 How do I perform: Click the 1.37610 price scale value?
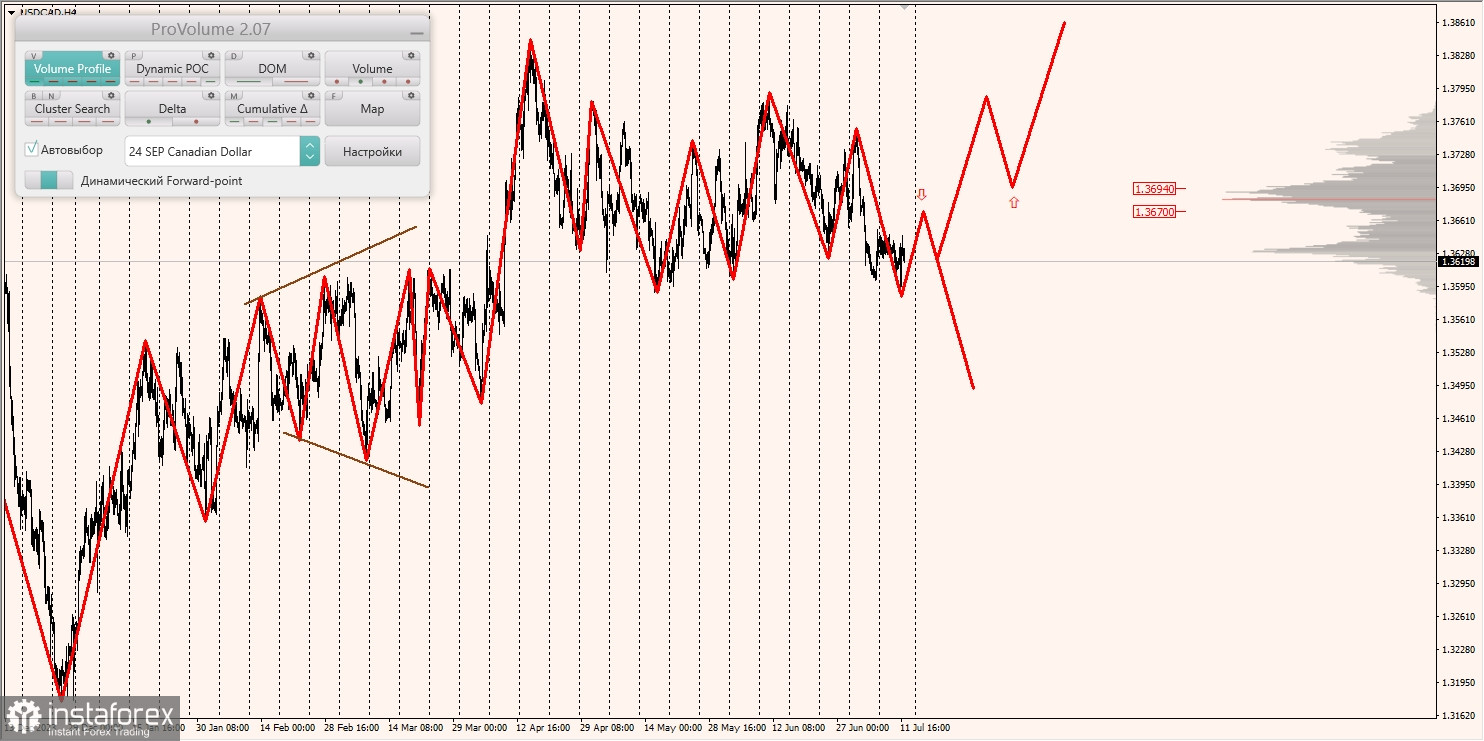(x=1458, y=121)
